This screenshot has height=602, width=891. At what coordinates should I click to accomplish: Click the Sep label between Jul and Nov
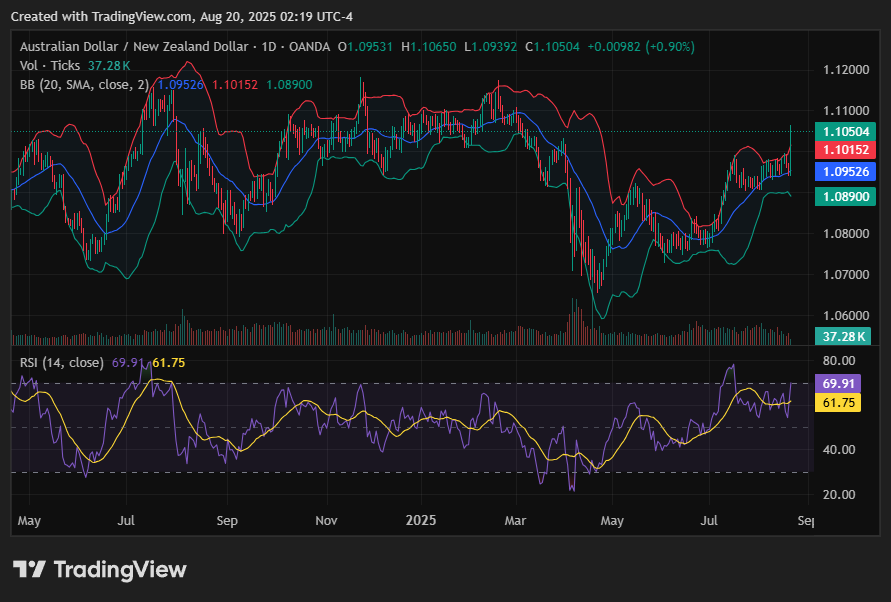[227, 521]
